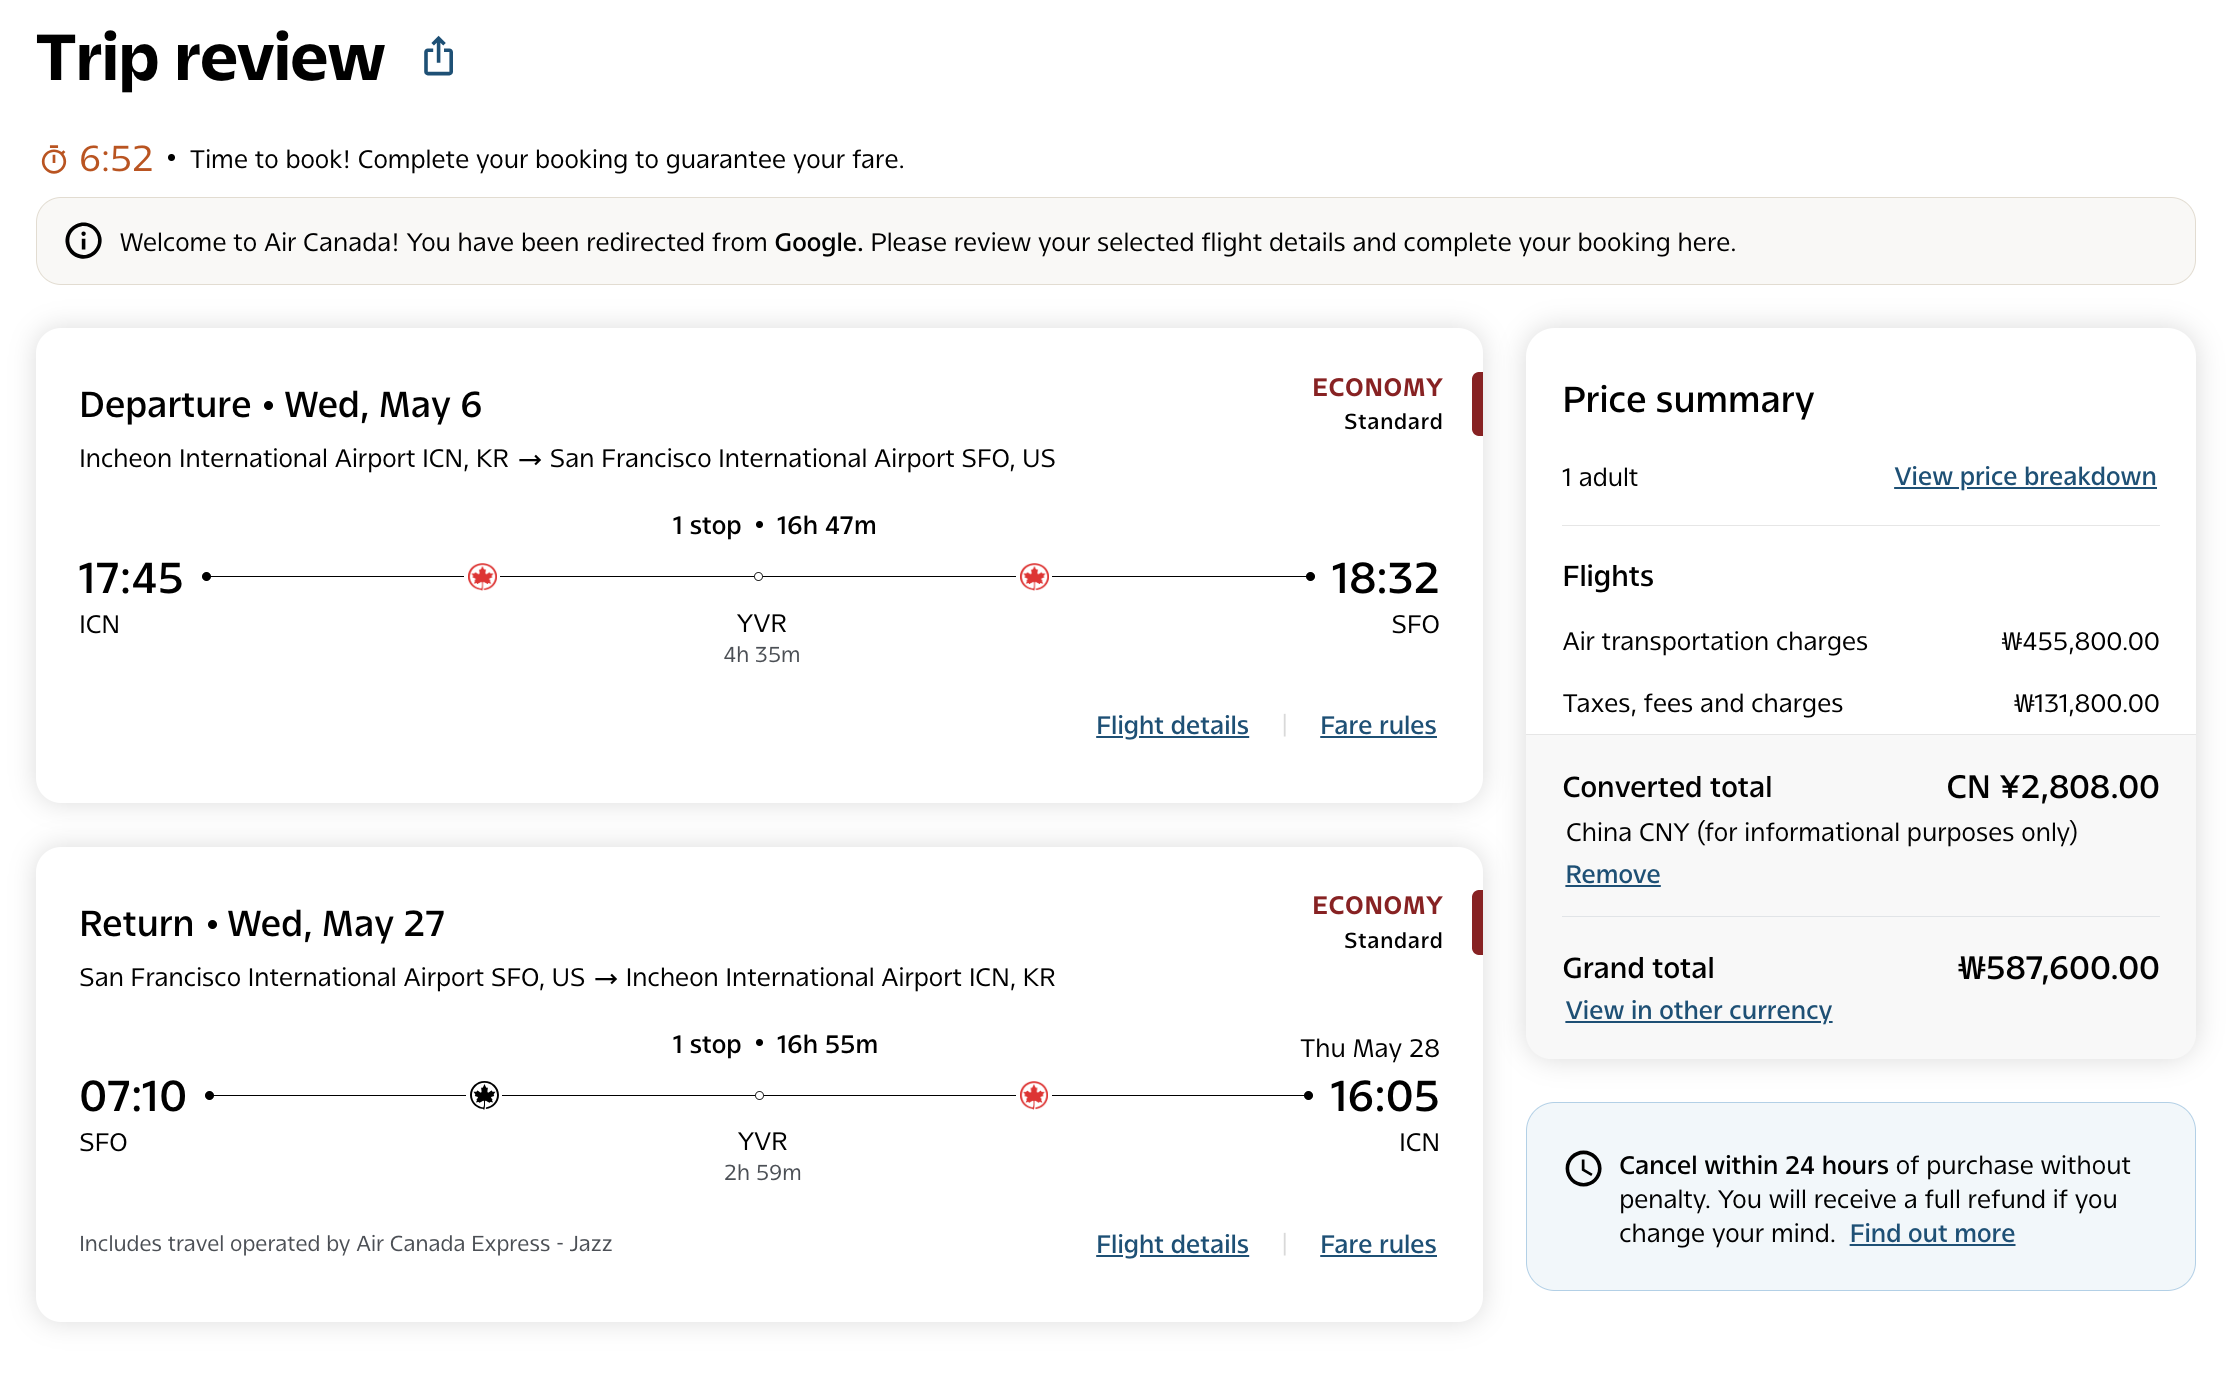
Task: Click YVR stop marker on return timeline
Action: point(760,1095)
